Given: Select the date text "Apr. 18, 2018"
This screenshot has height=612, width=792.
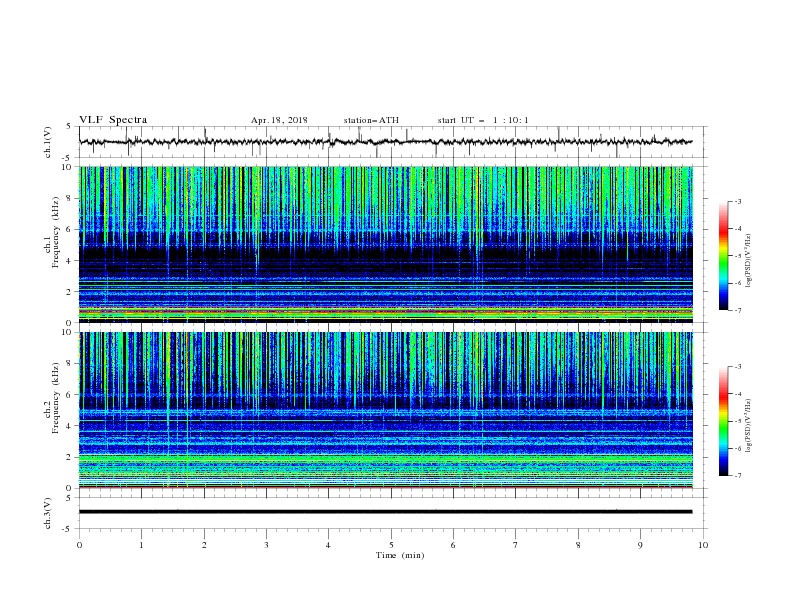Looking at the screenshot, I should pyautogui.click(x=279, y=120).
